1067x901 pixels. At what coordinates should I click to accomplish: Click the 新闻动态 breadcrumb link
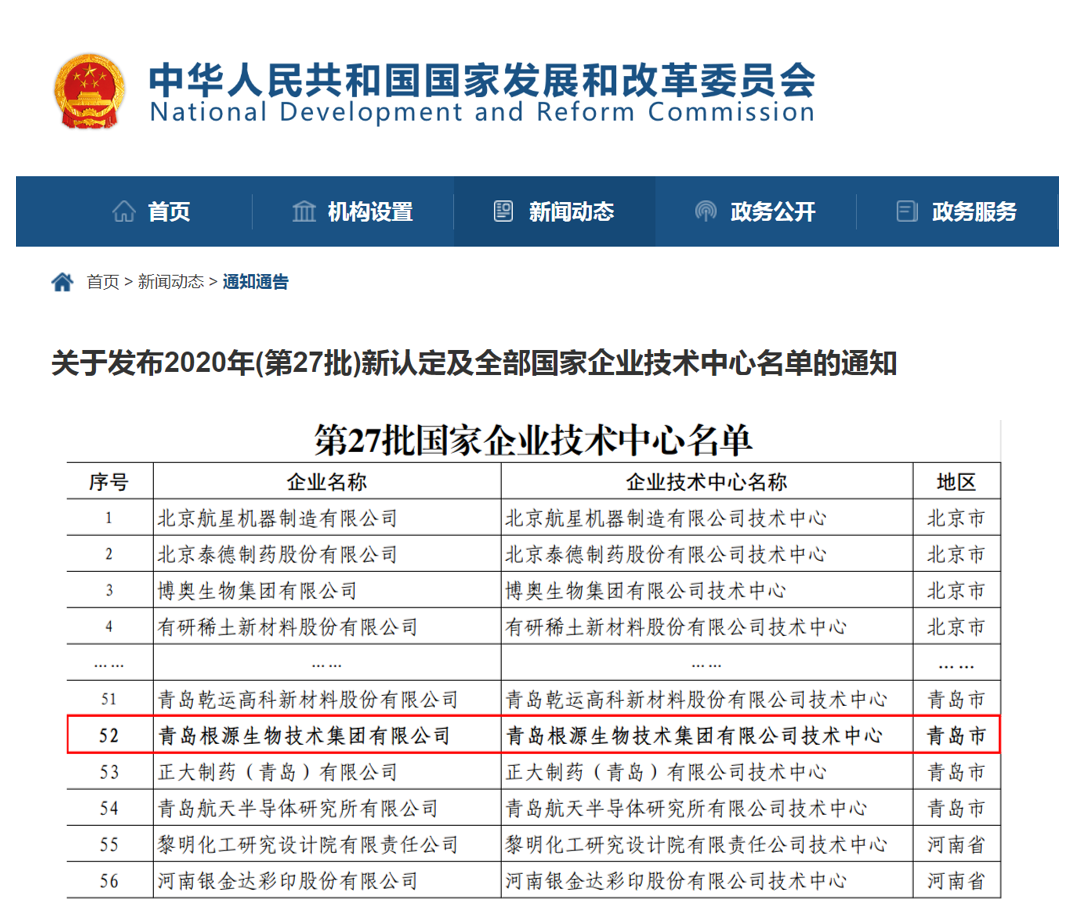pyautogui.click(x=170, y=282)
